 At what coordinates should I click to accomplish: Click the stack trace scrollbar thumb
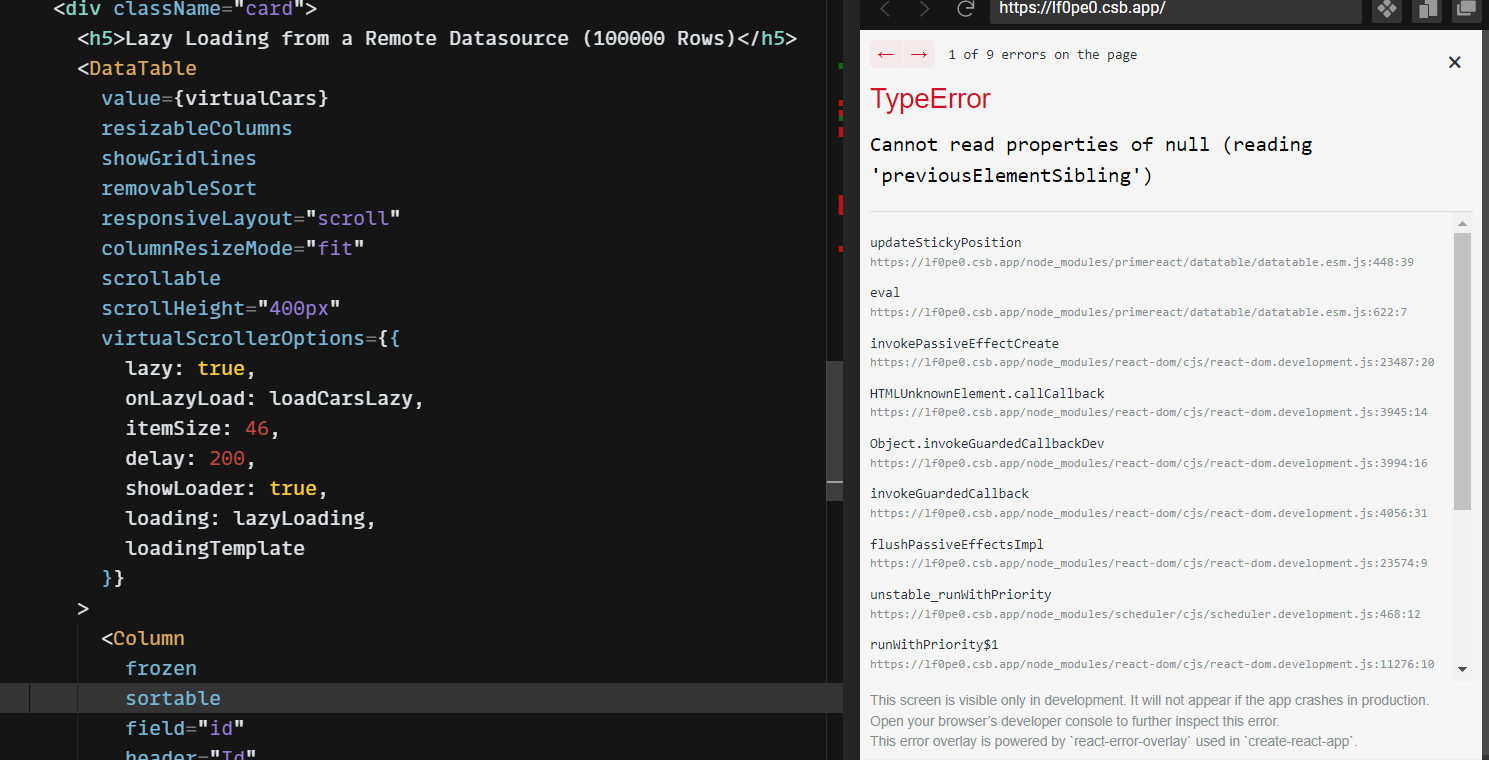coord(1463,371)
